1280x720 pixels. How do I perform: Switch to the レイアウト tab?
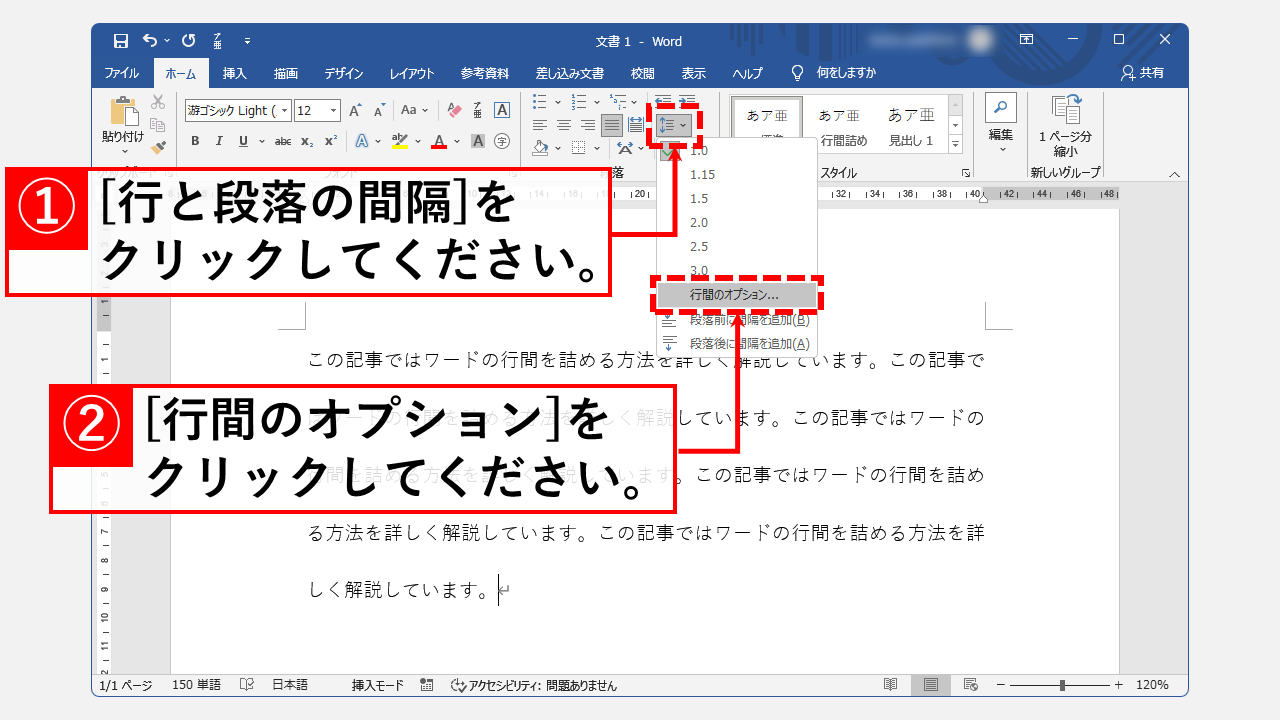(412, 73)
